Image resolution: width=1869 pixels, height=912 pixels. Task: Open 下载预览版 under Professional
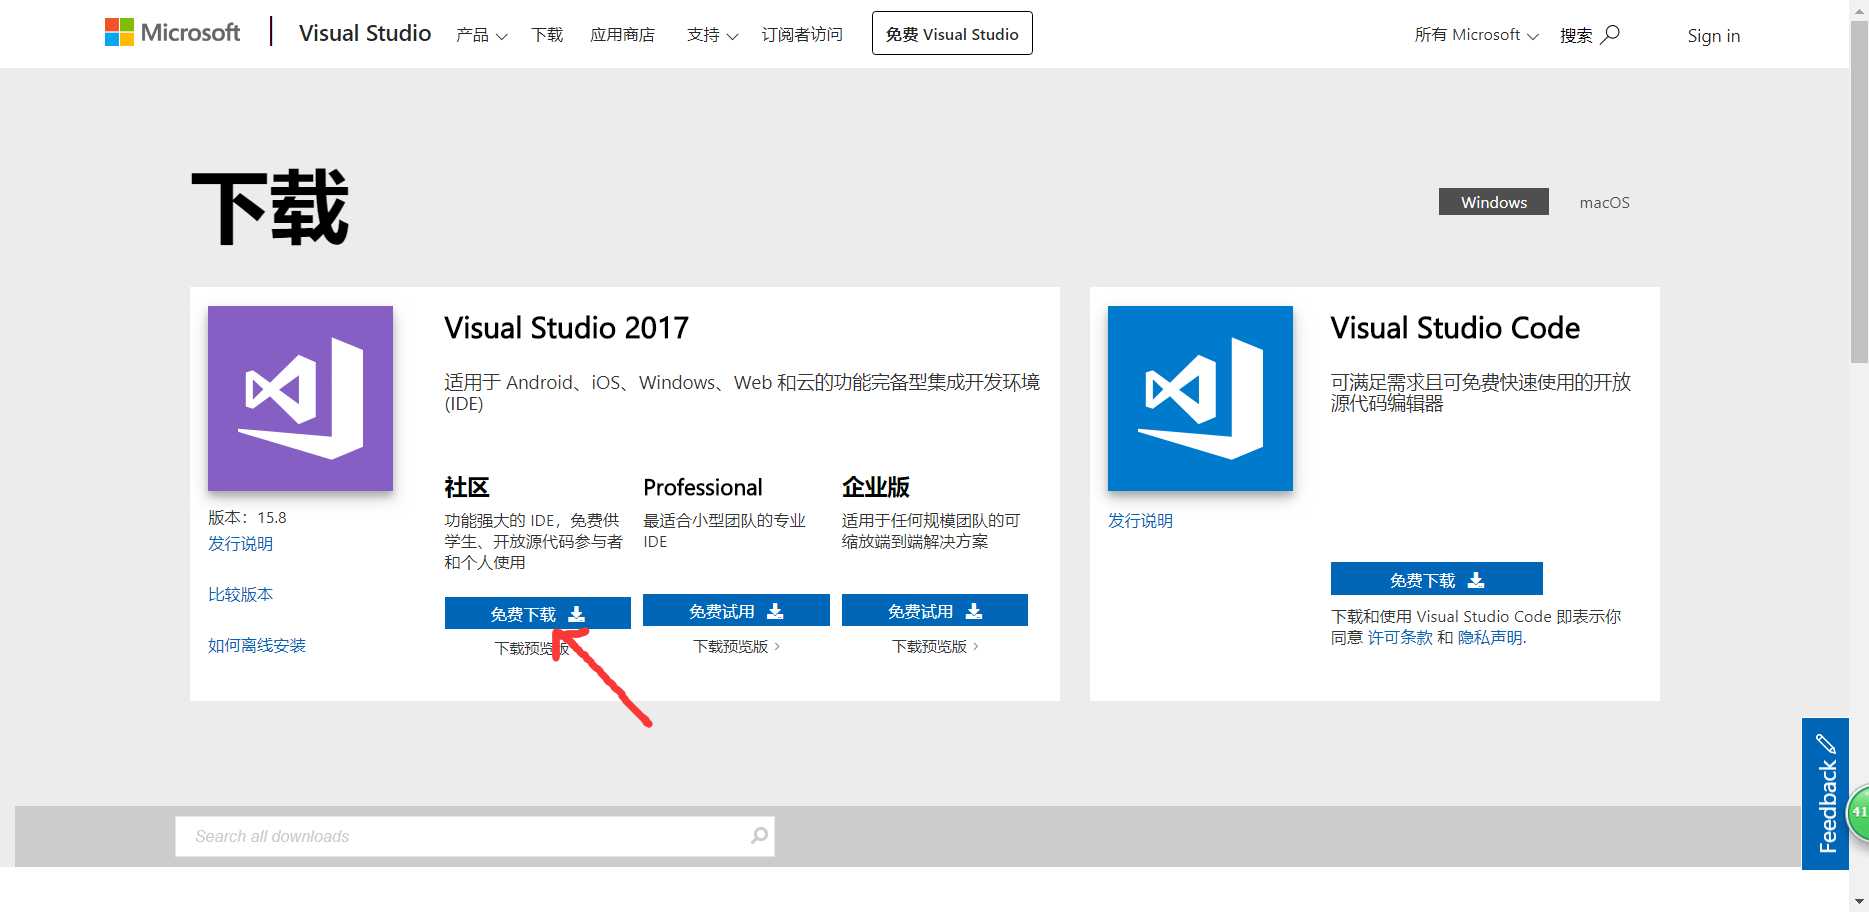point(737,647)
